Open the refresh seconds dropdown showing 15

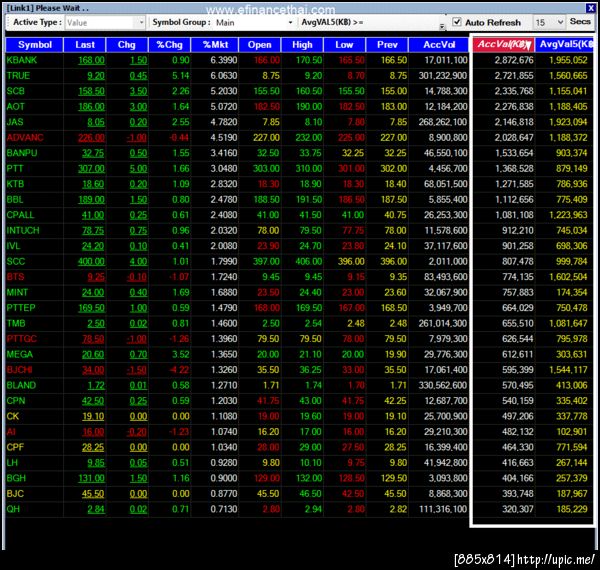pos(549,23)
